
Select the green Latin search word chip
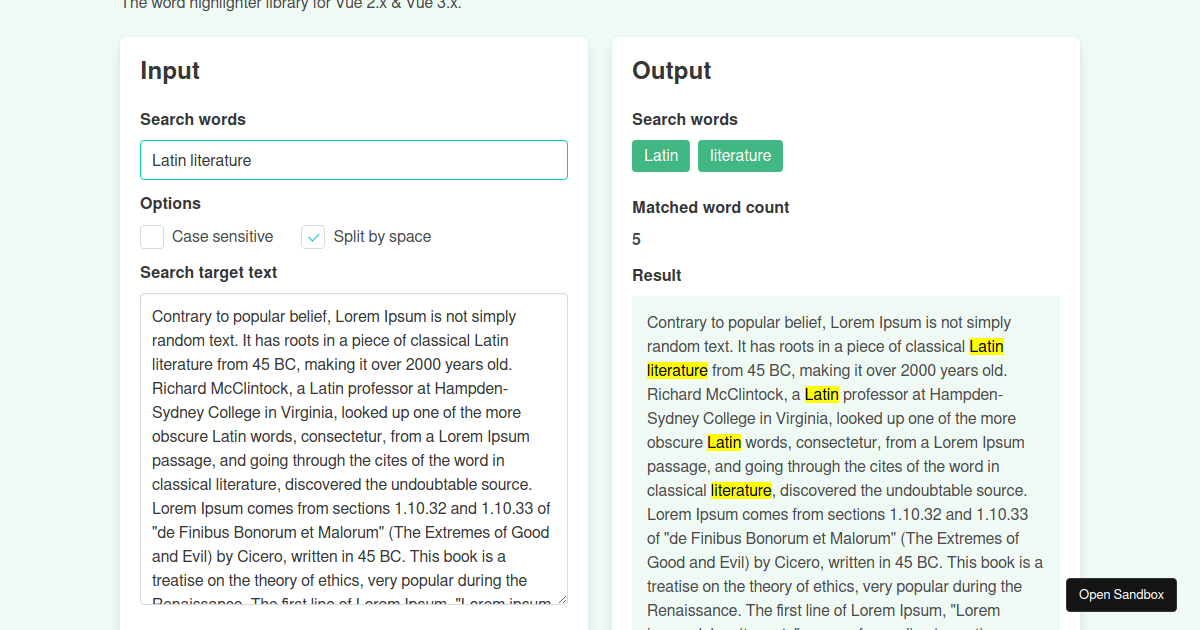[x=660, y=155]
